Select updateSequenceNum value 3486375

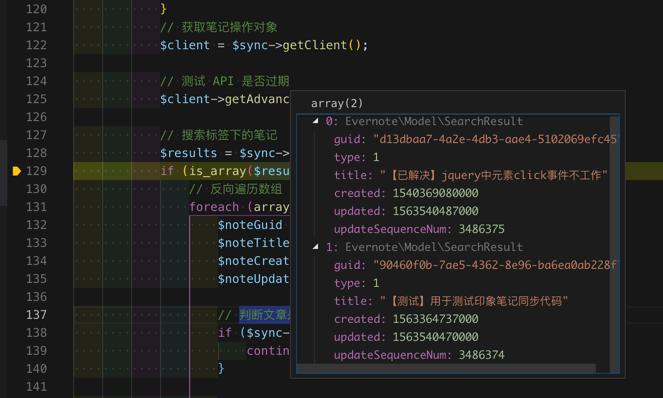(x=482, y=229)
